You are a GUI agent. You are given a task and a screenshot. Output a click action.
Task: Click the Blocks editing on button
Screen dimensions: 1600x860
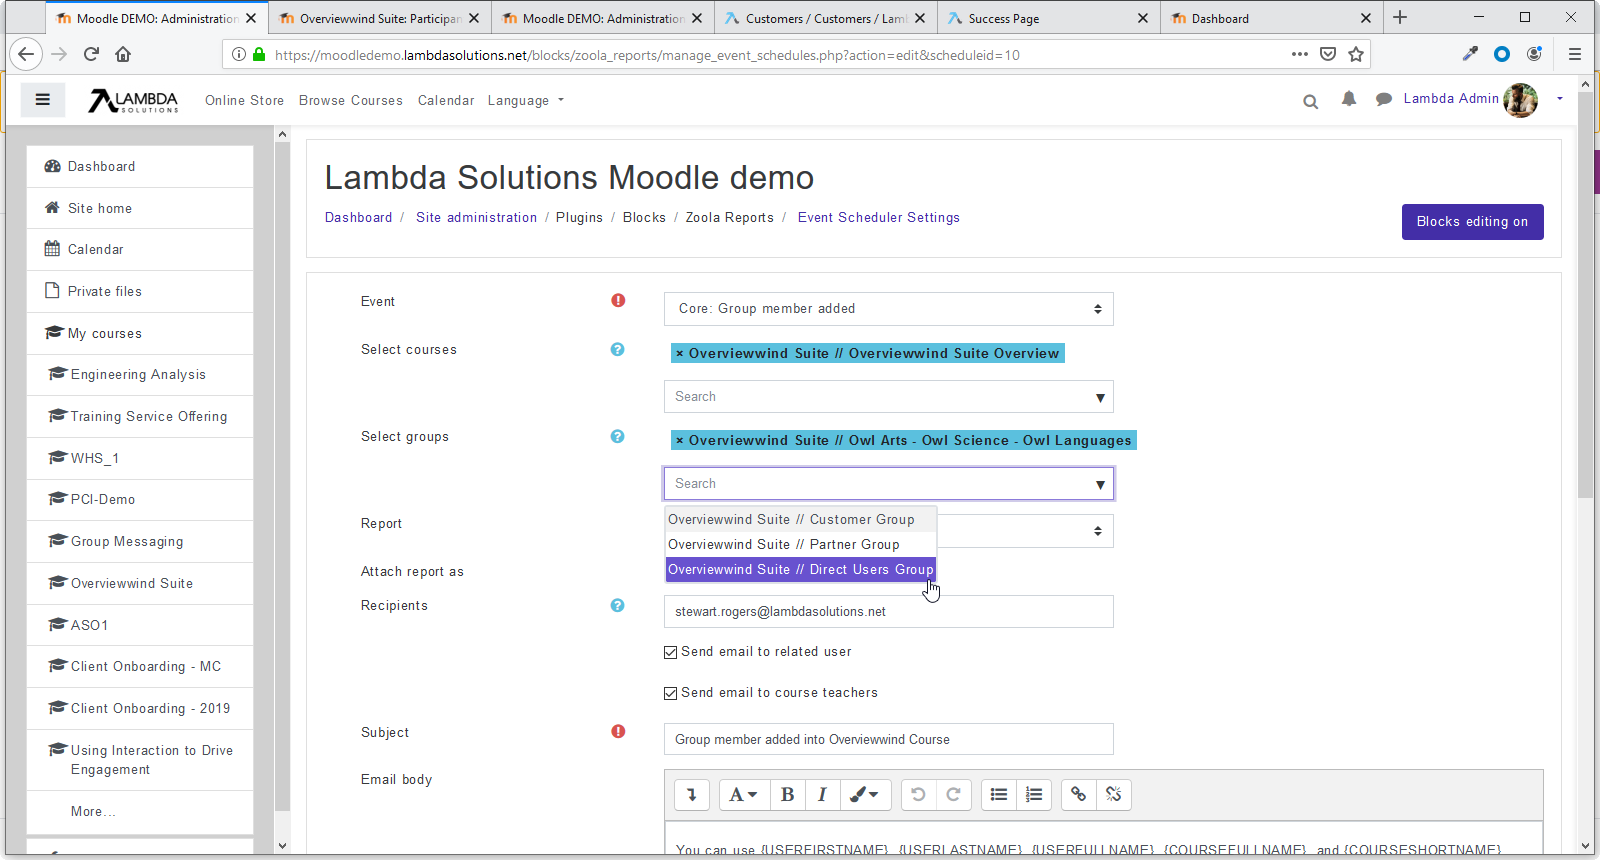(1472, 222)
